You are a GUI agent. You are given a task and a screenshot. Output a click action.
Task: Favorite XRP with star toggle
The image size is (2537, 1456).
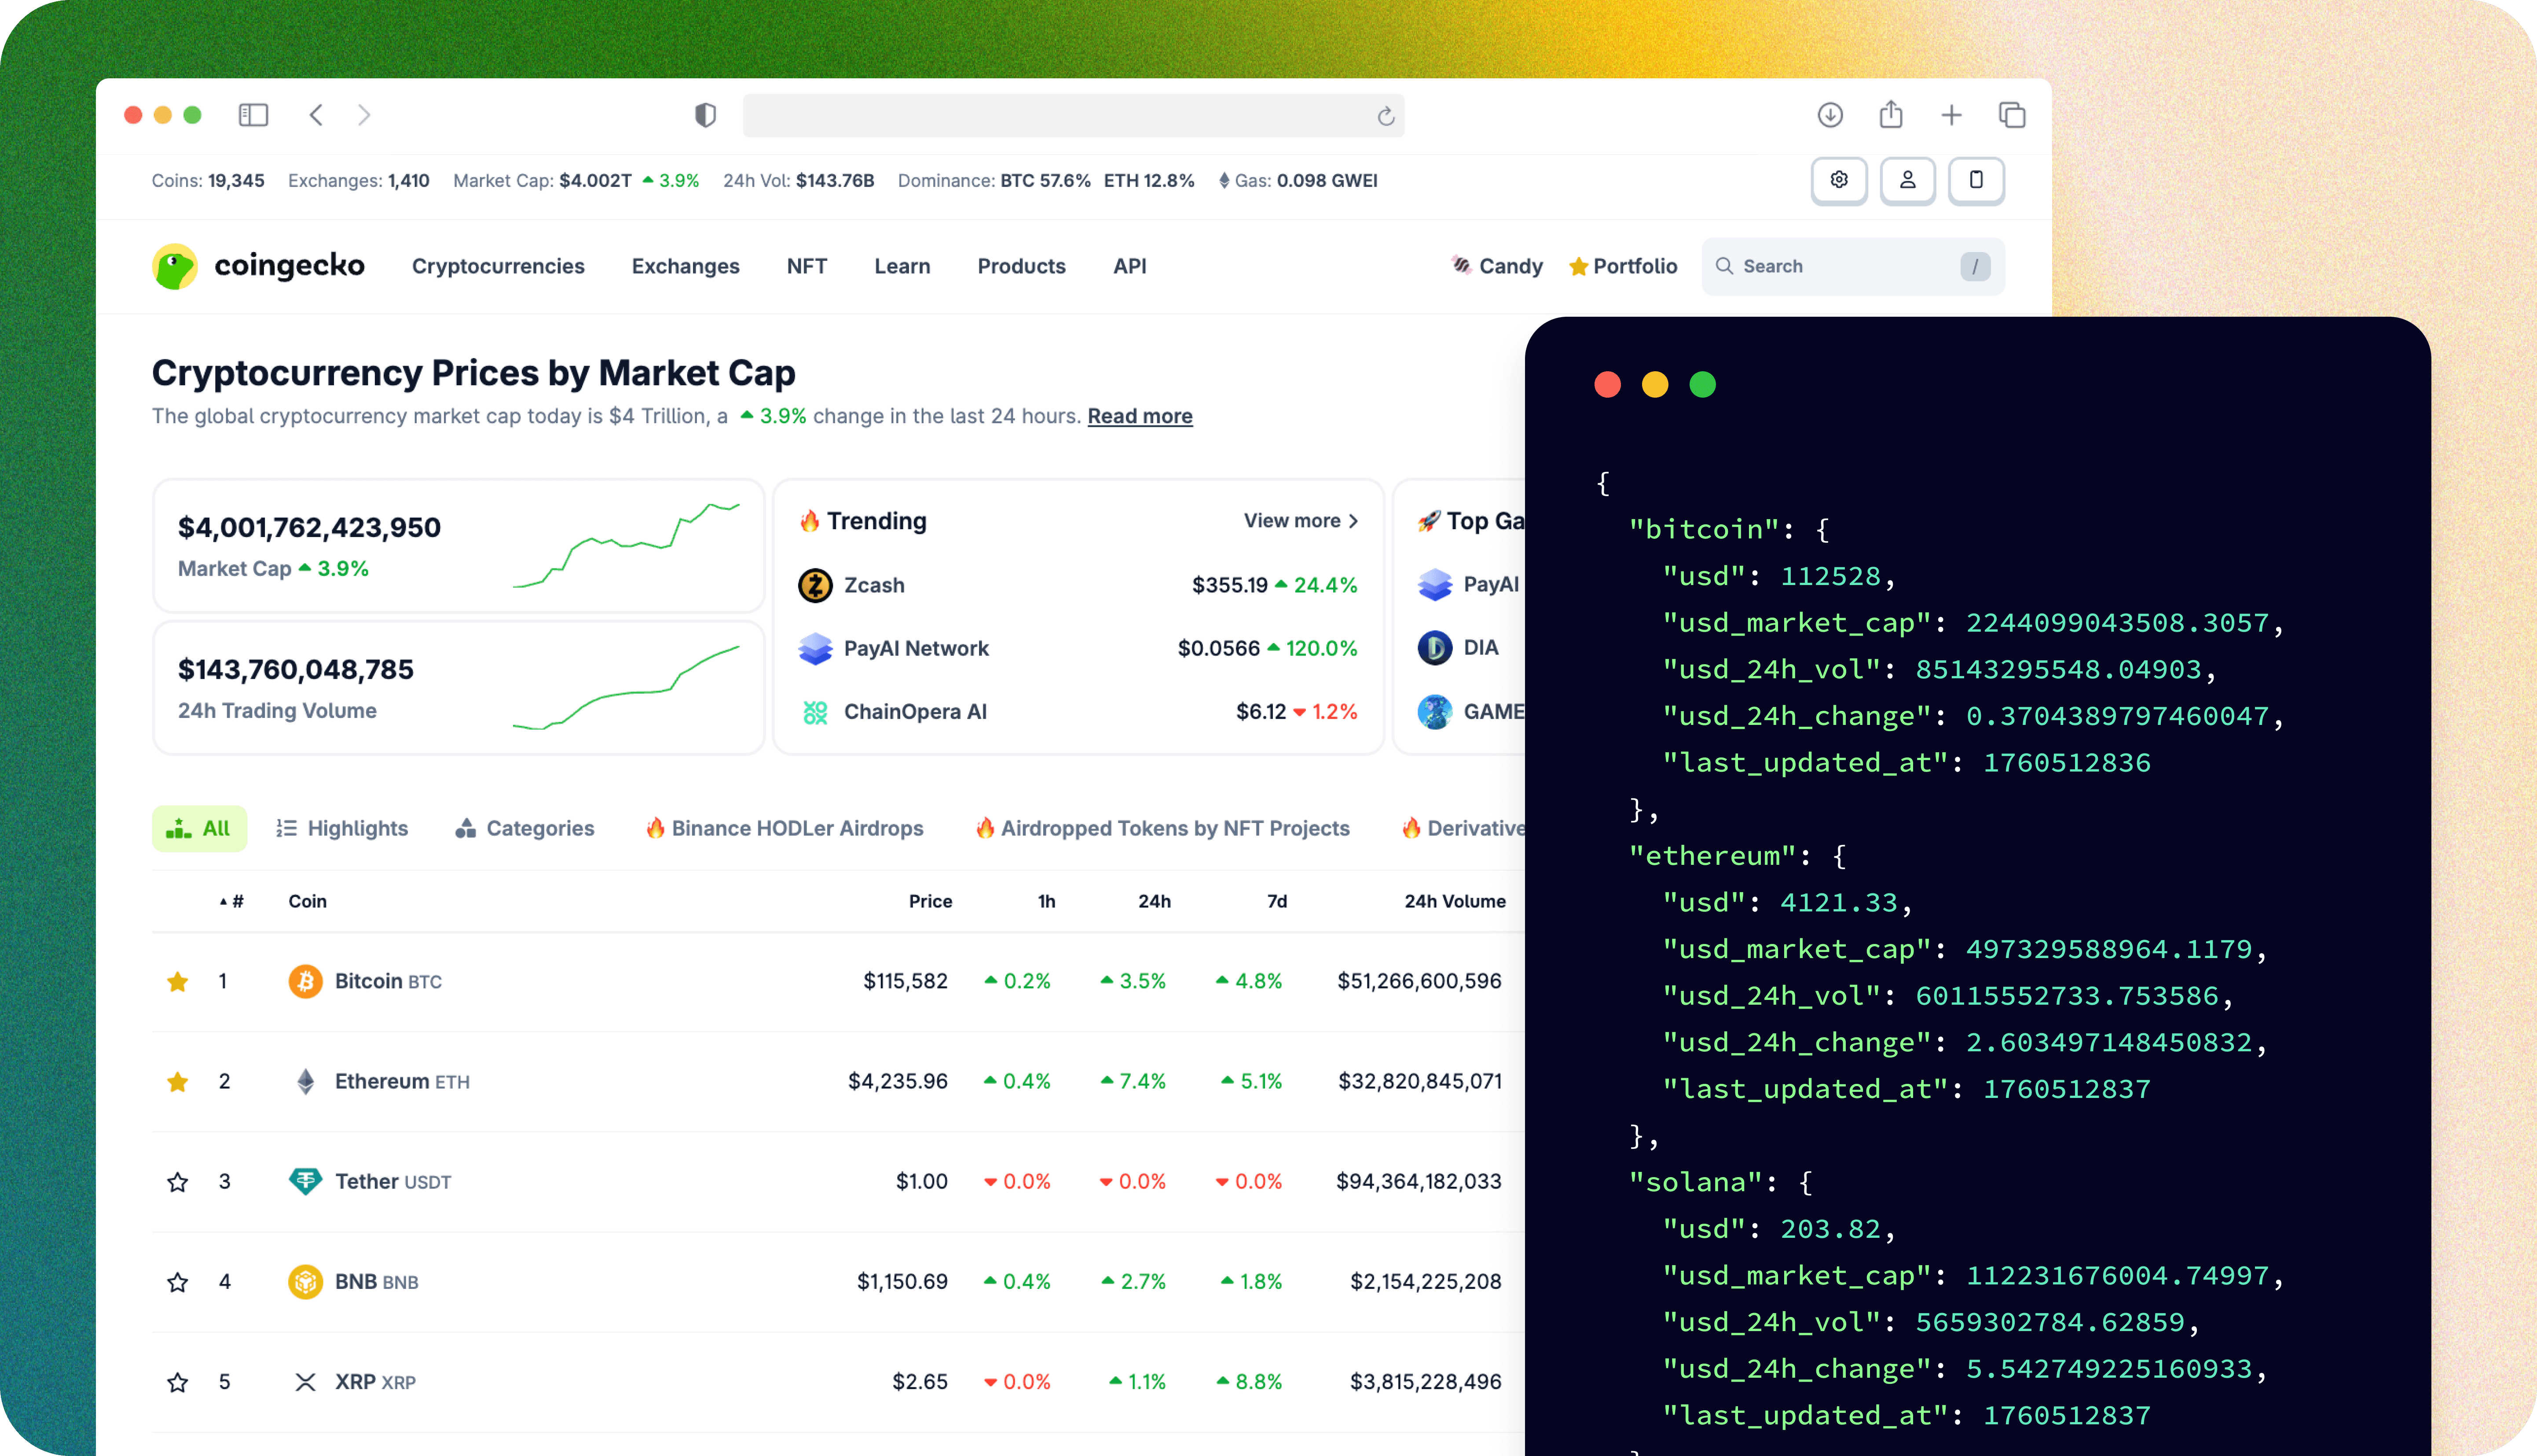tap(178, 1382)
